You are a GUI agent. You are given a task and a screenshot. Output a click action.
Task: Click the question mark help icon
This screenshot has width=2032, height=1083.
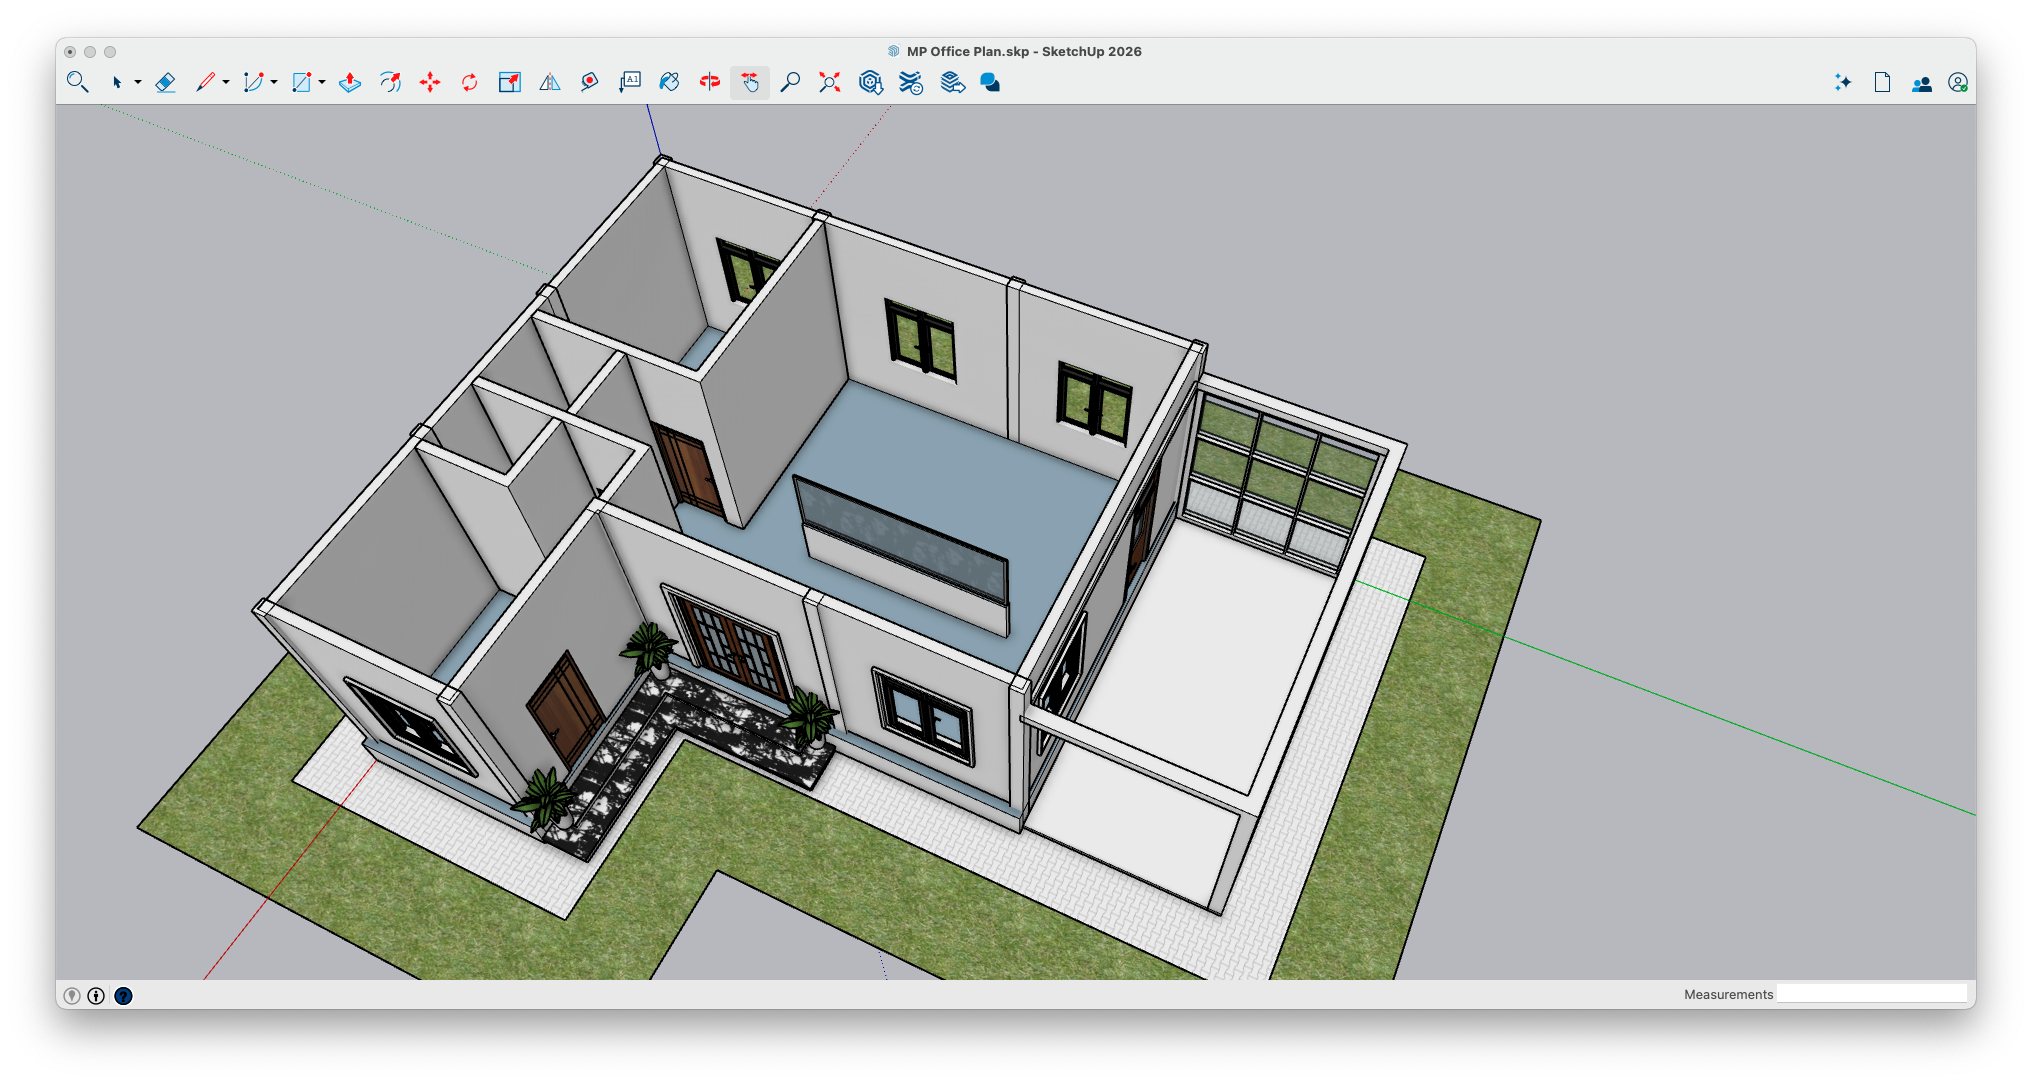[123, 995]
